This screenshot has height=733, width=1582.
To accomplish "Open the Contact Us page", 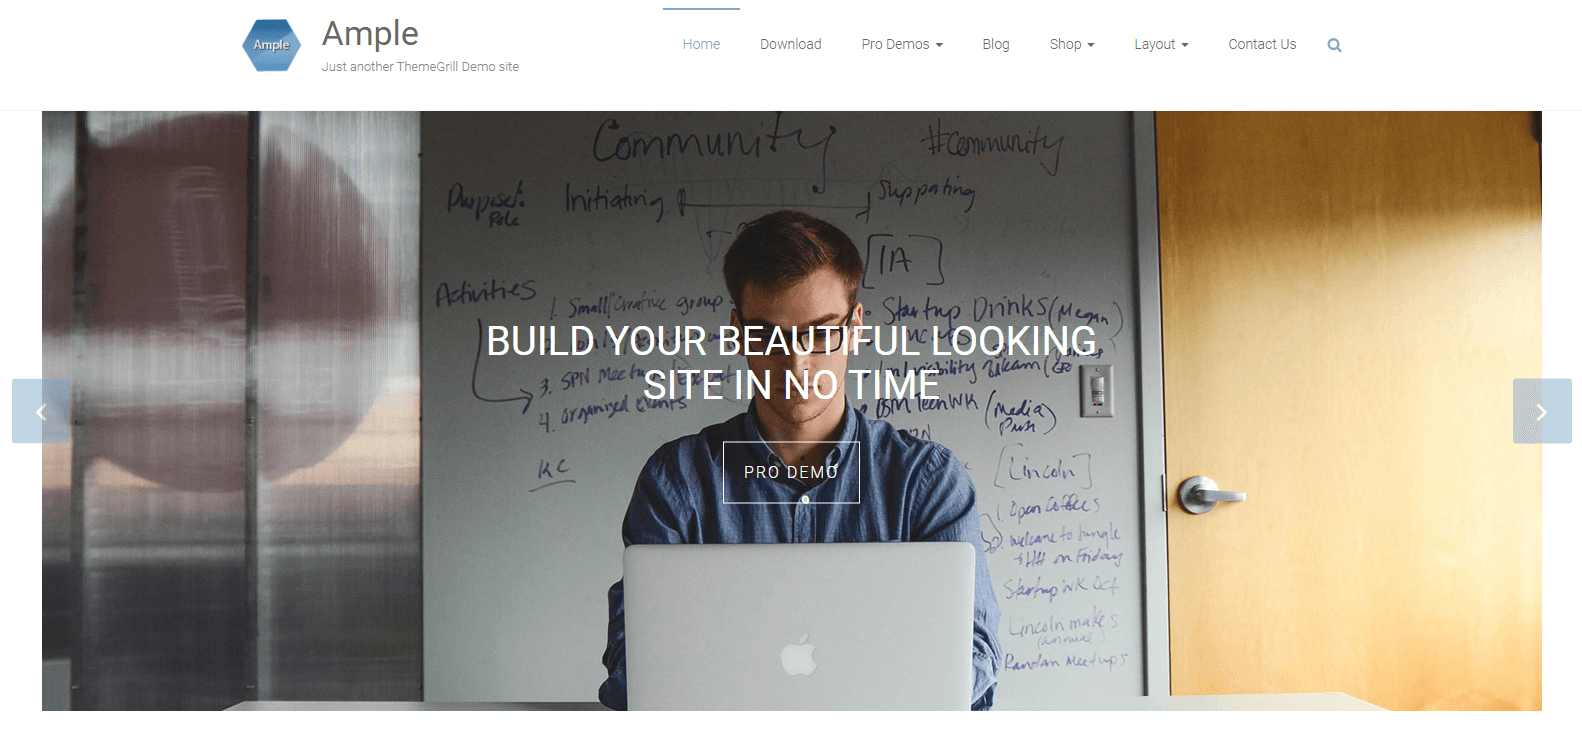I will [1262, 44].
